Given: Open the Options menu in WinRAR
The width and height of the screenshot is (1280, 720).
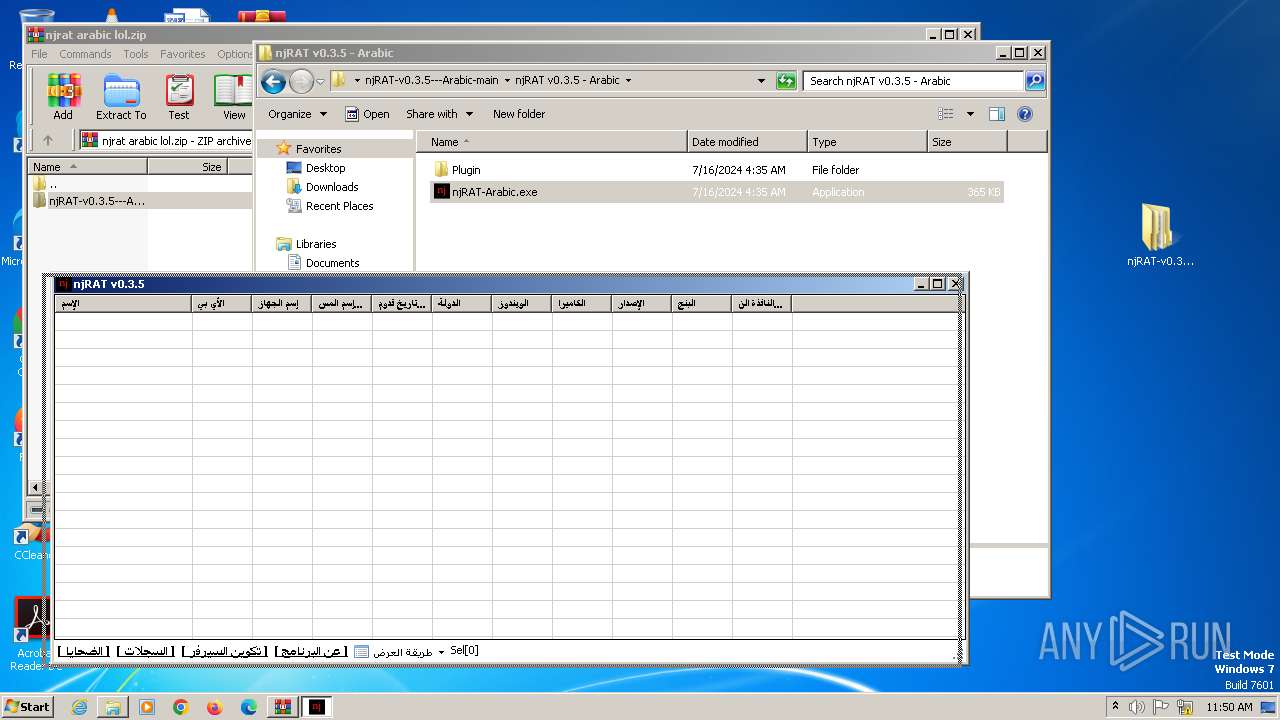Looking at the screenshot, I should (x=235, y=54).
